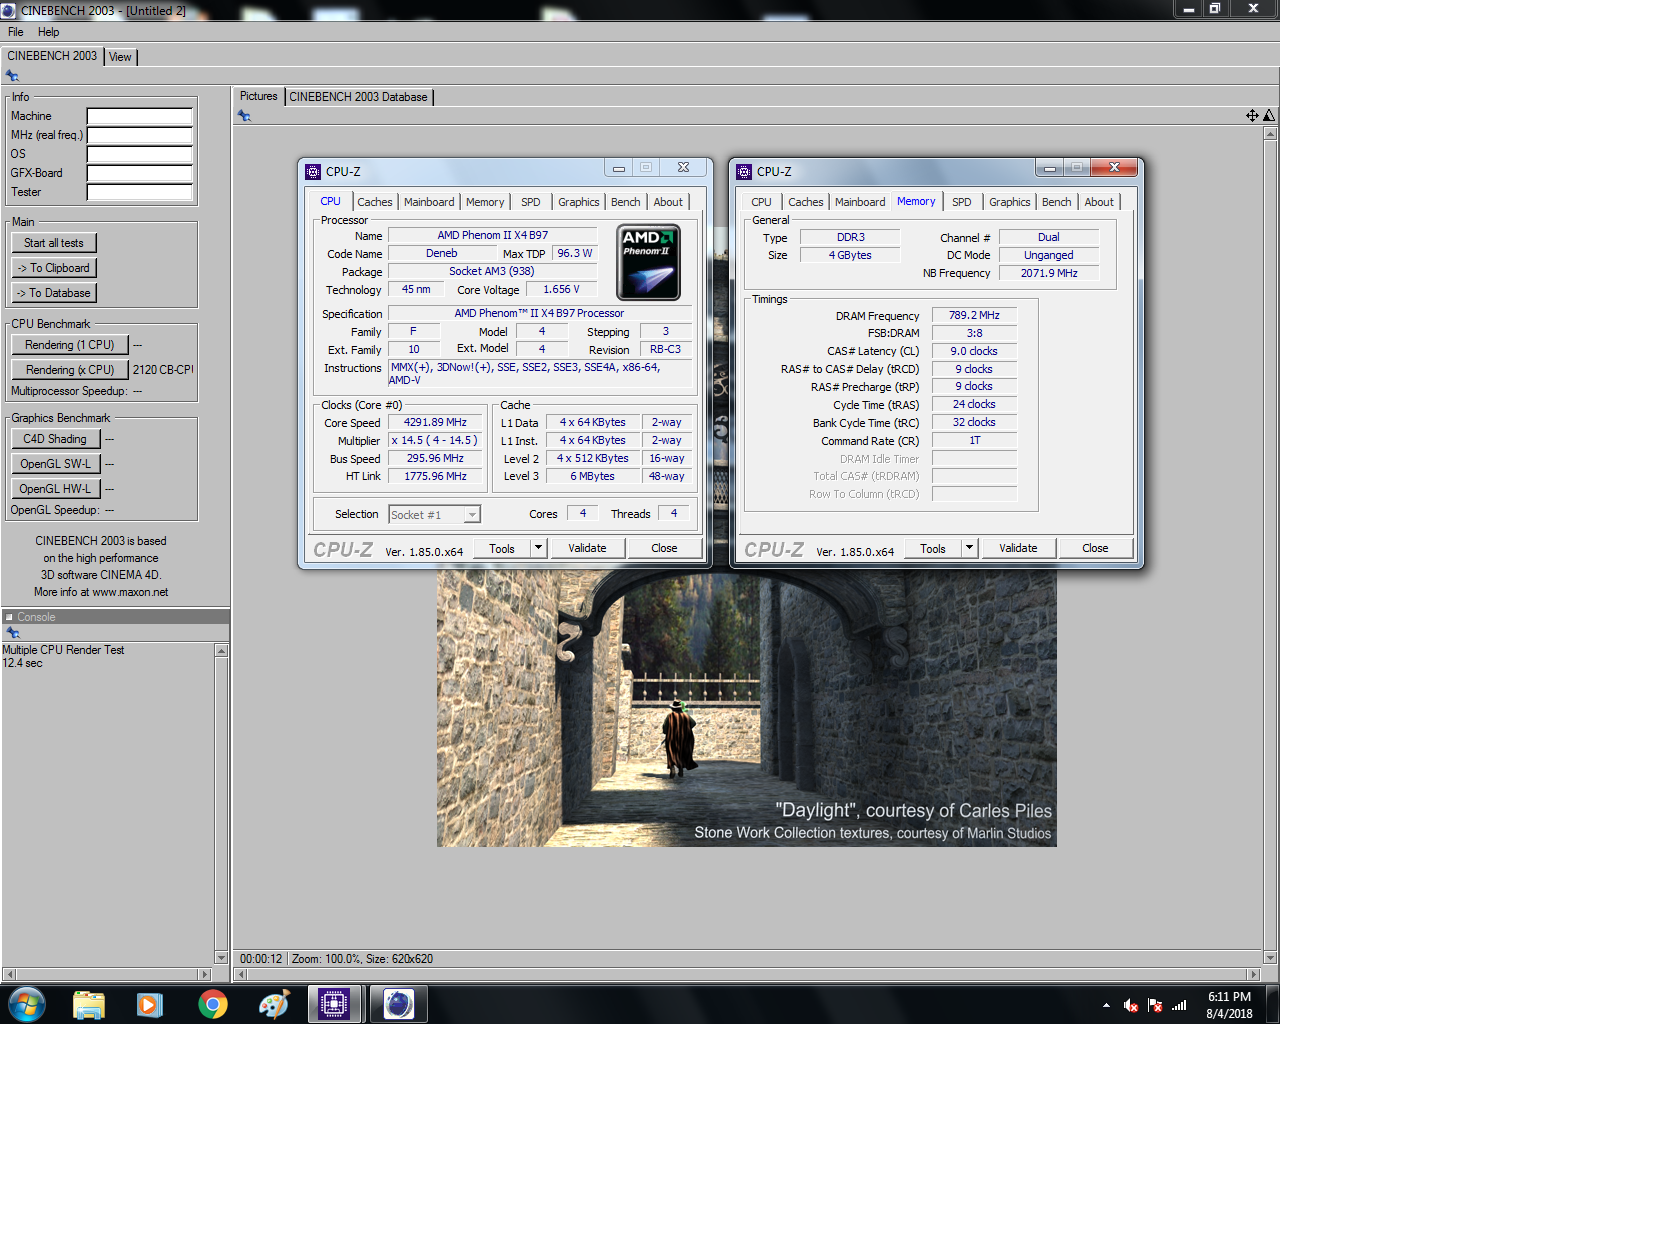Open Paint from the taskbar
This screenshot has width=1664, height=1248.
pyautogui.click(x=274, y=1004)
